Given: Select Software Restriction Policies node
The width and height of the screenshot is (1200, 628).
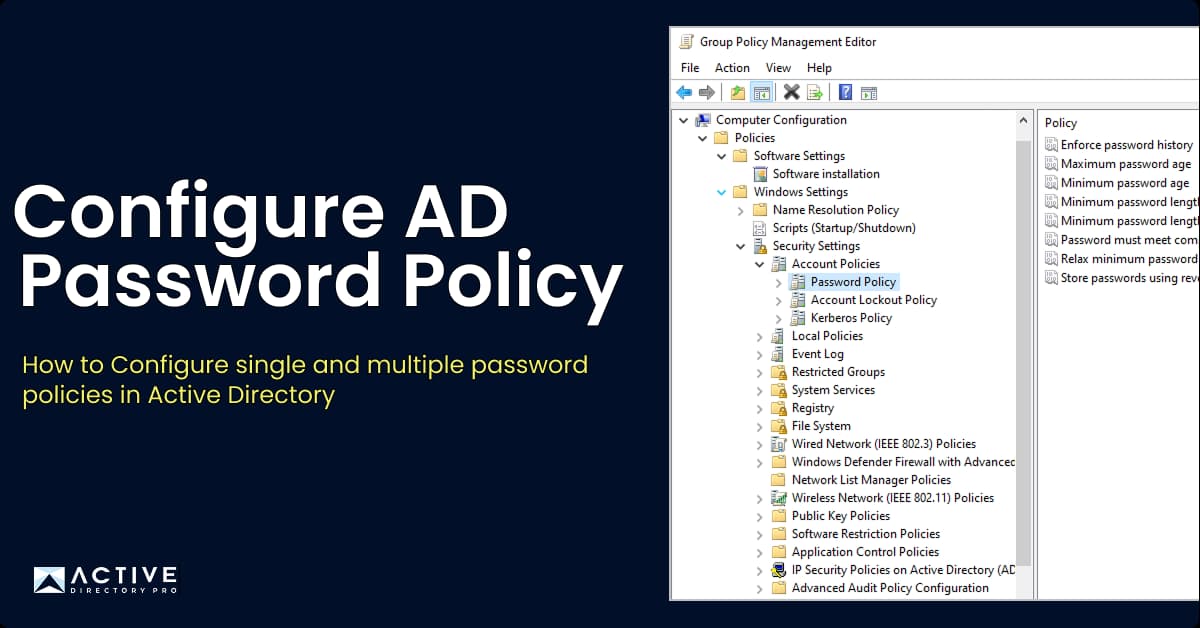Looking at the screenshot, I should 866,534.
